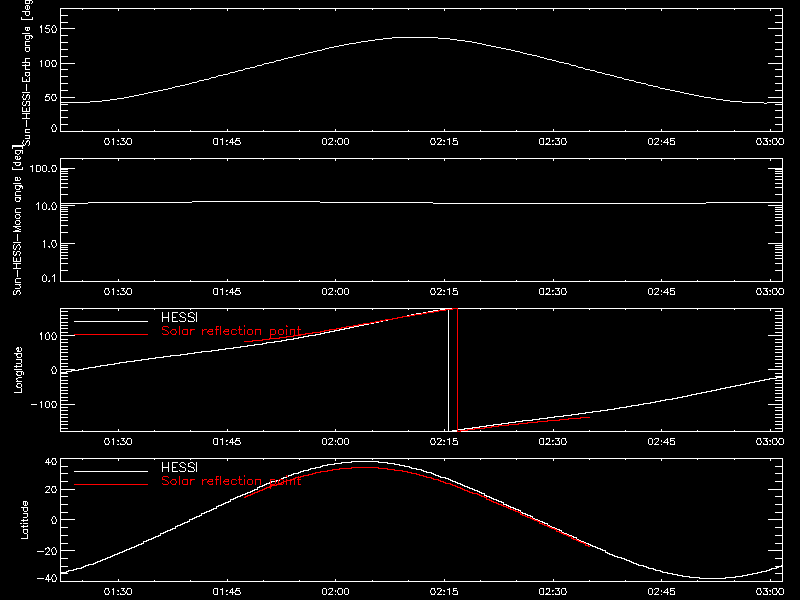Click '03:00' time label under Longitude plot
800x600 pixels.
[x=770, y=442]
